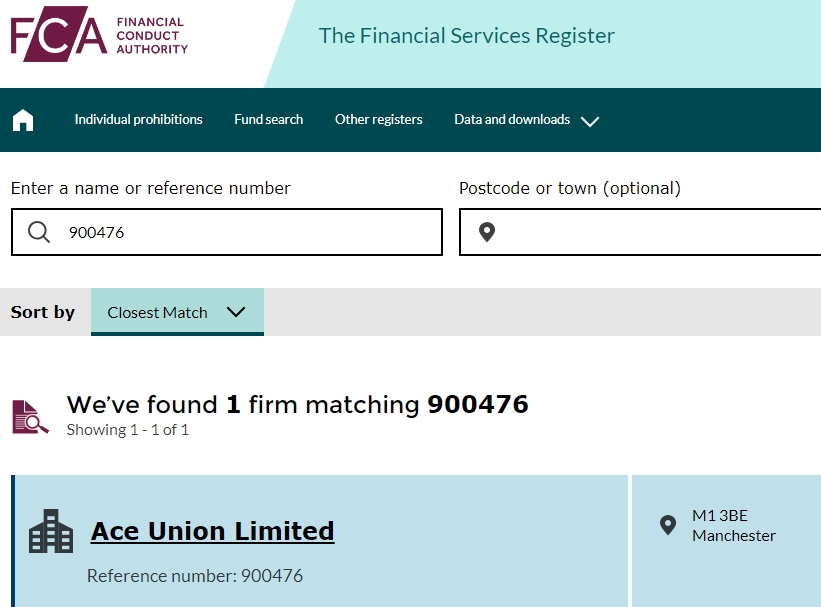Go to Fund search
The image size is (821, 607).
tap(268, 120)
